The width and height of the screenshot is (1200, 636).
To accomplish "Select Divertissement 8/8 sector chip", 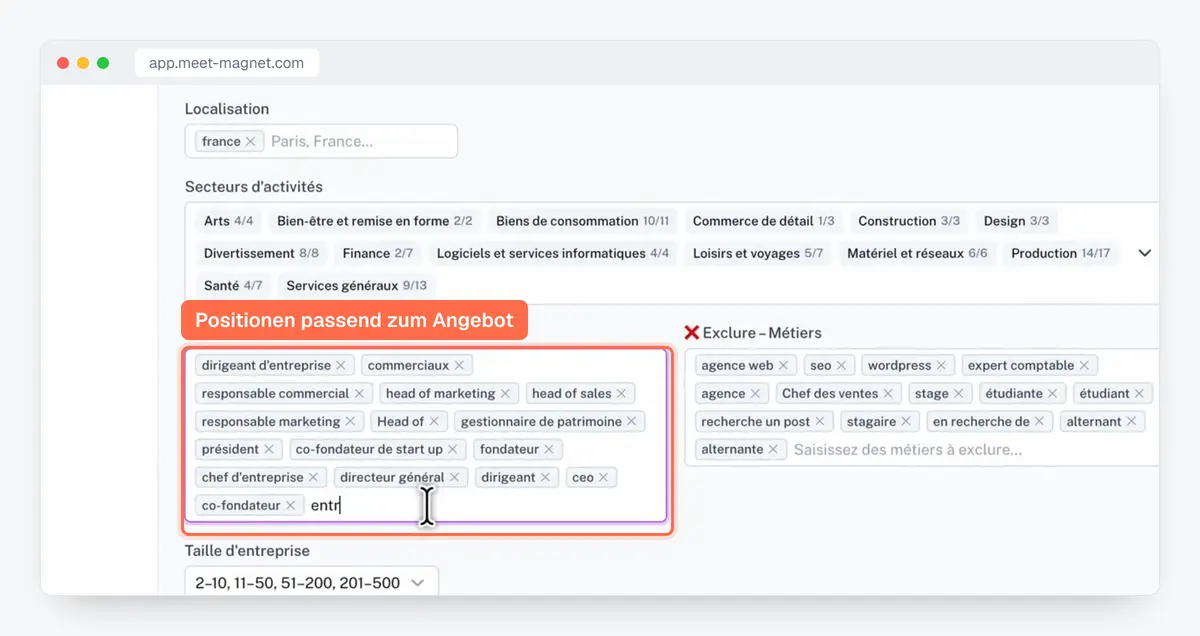I will click(x=261, y=253).
